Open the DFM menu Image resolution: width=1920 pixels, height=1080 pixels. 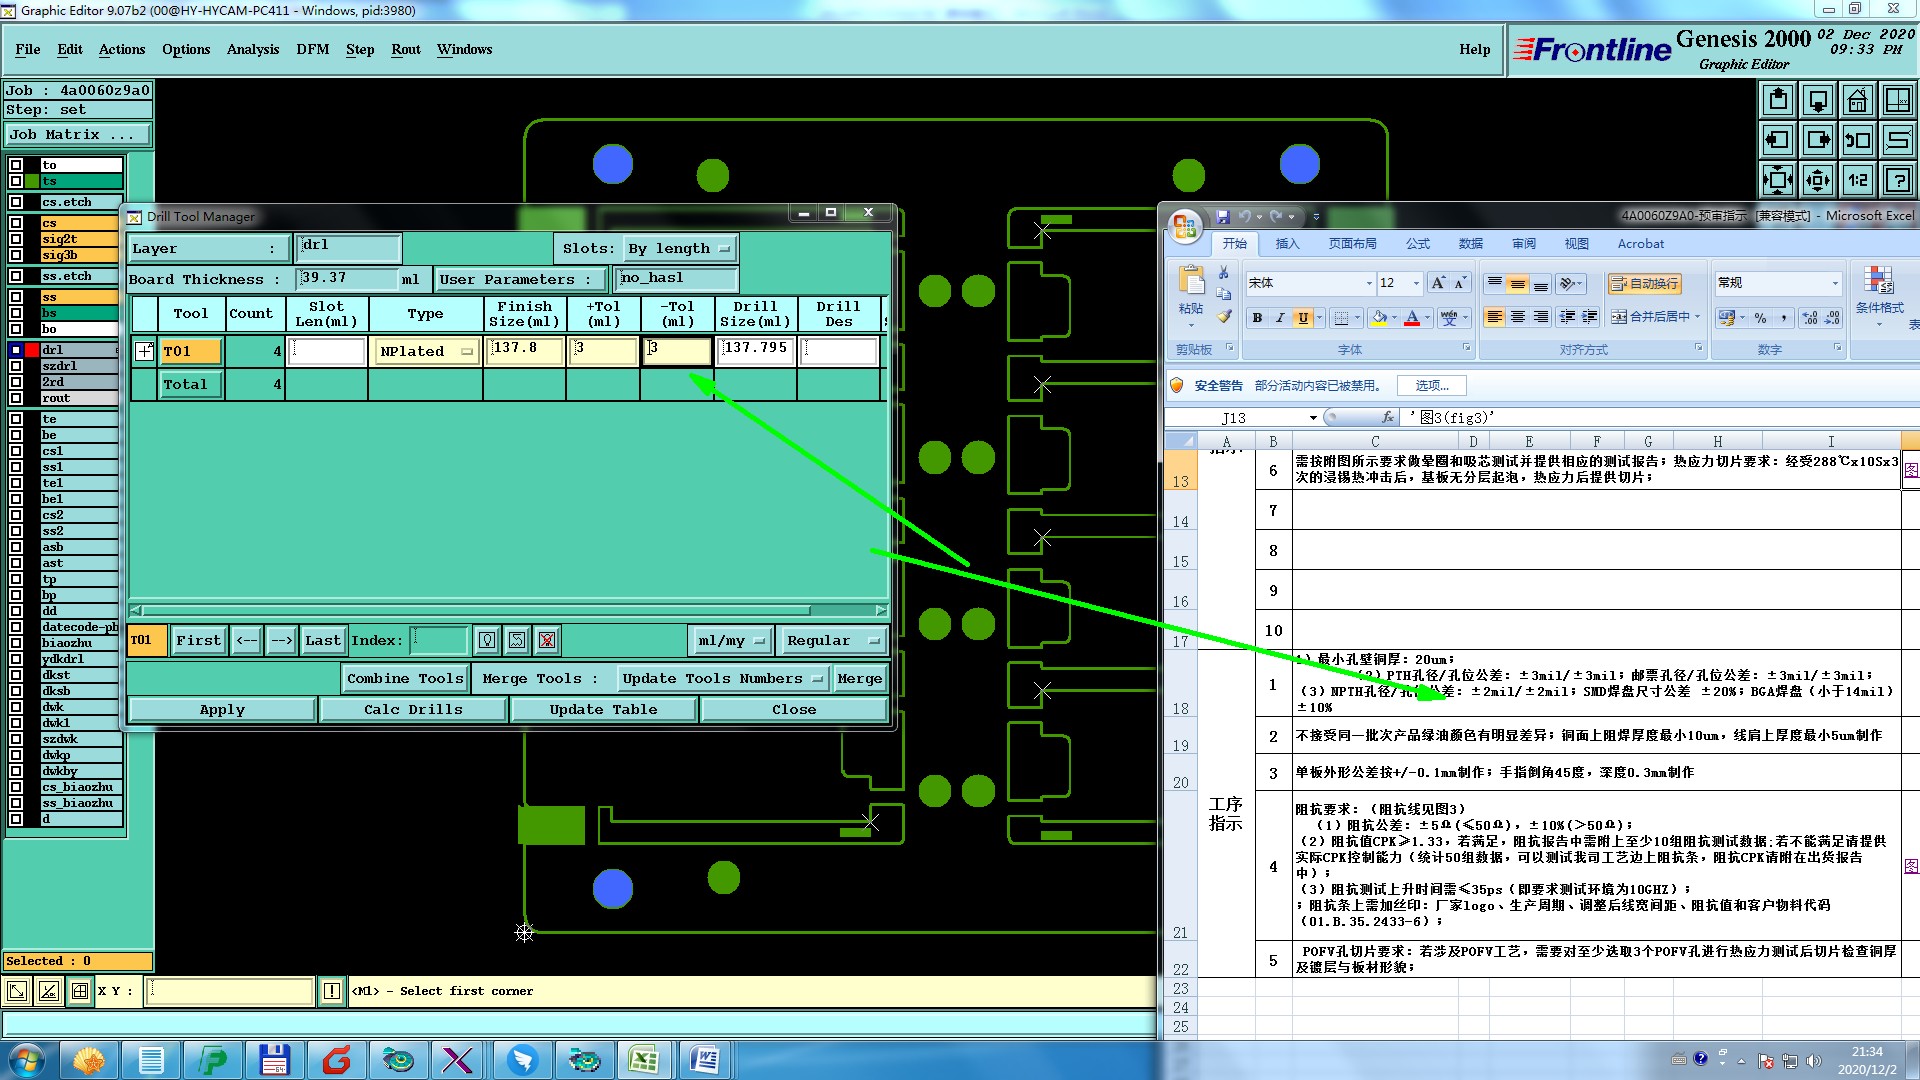(312, 49)
